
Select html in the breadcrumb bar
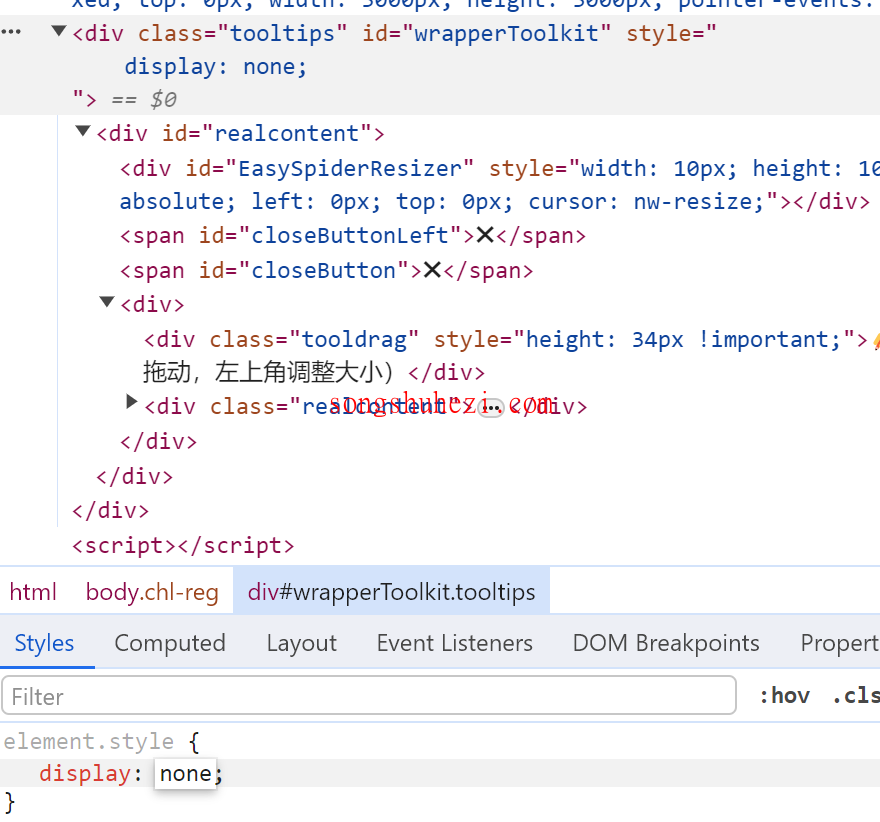click(33, 592)
